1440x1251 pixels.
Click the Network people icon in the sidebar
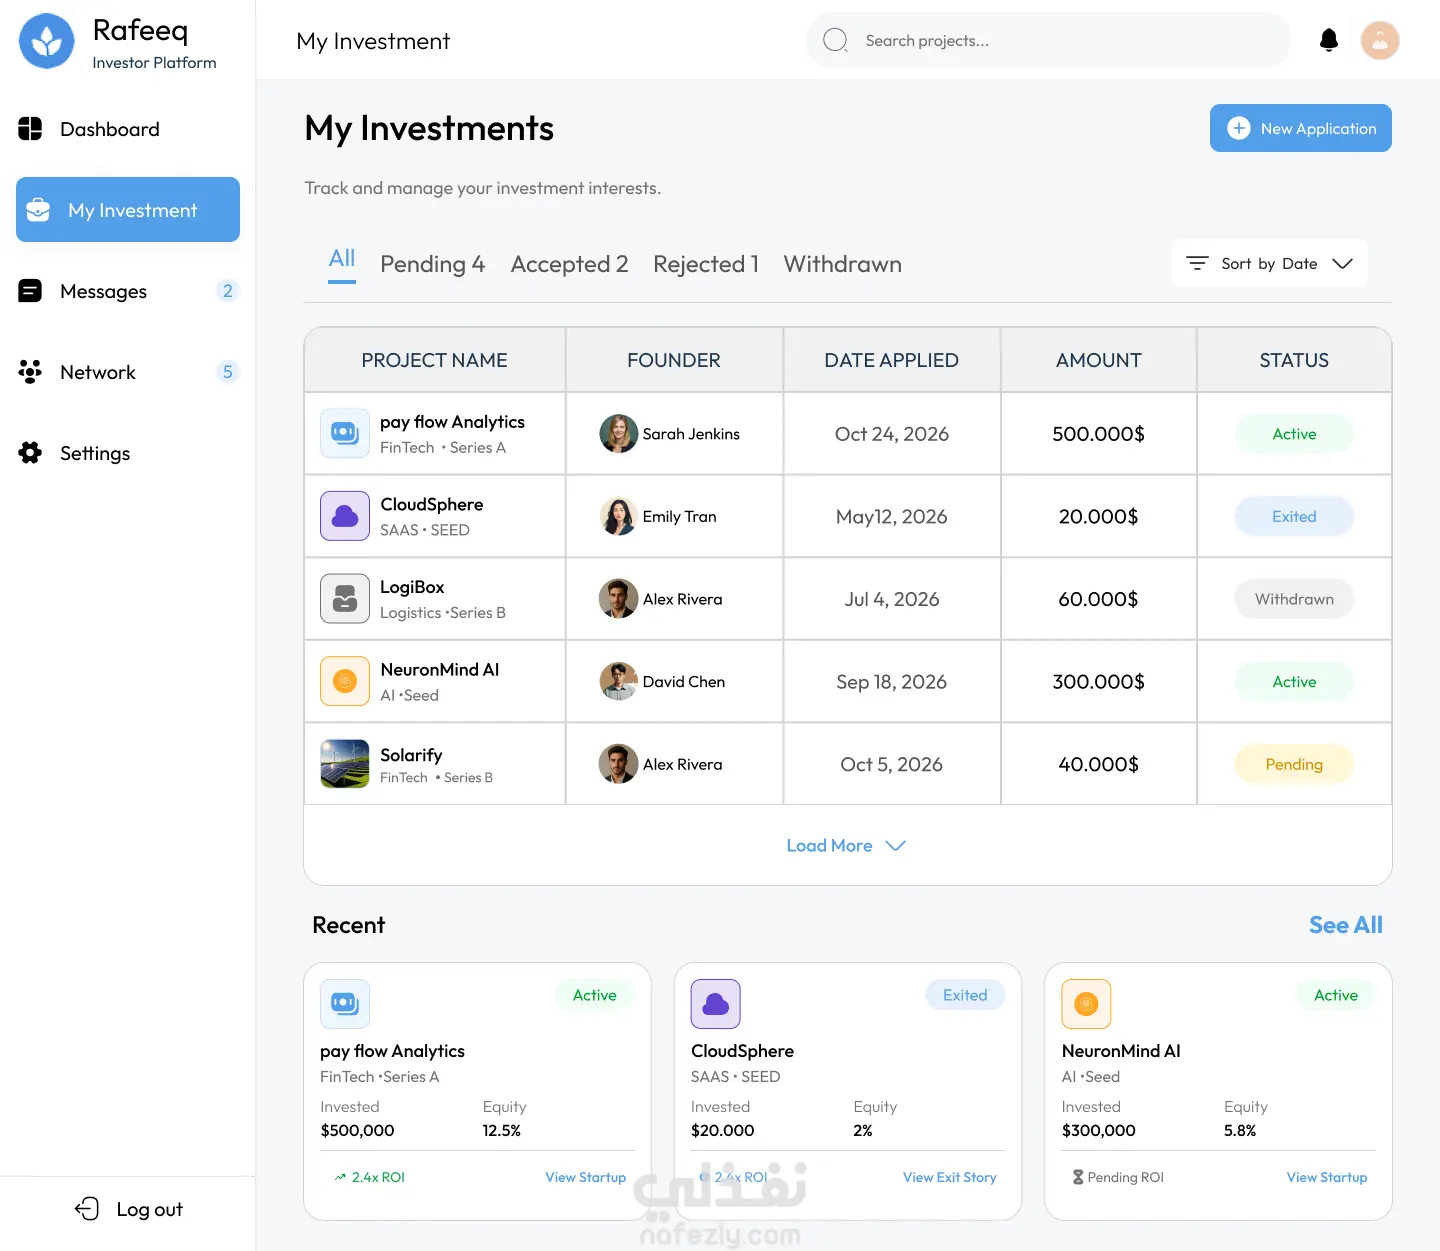click(x=30, y=372)
